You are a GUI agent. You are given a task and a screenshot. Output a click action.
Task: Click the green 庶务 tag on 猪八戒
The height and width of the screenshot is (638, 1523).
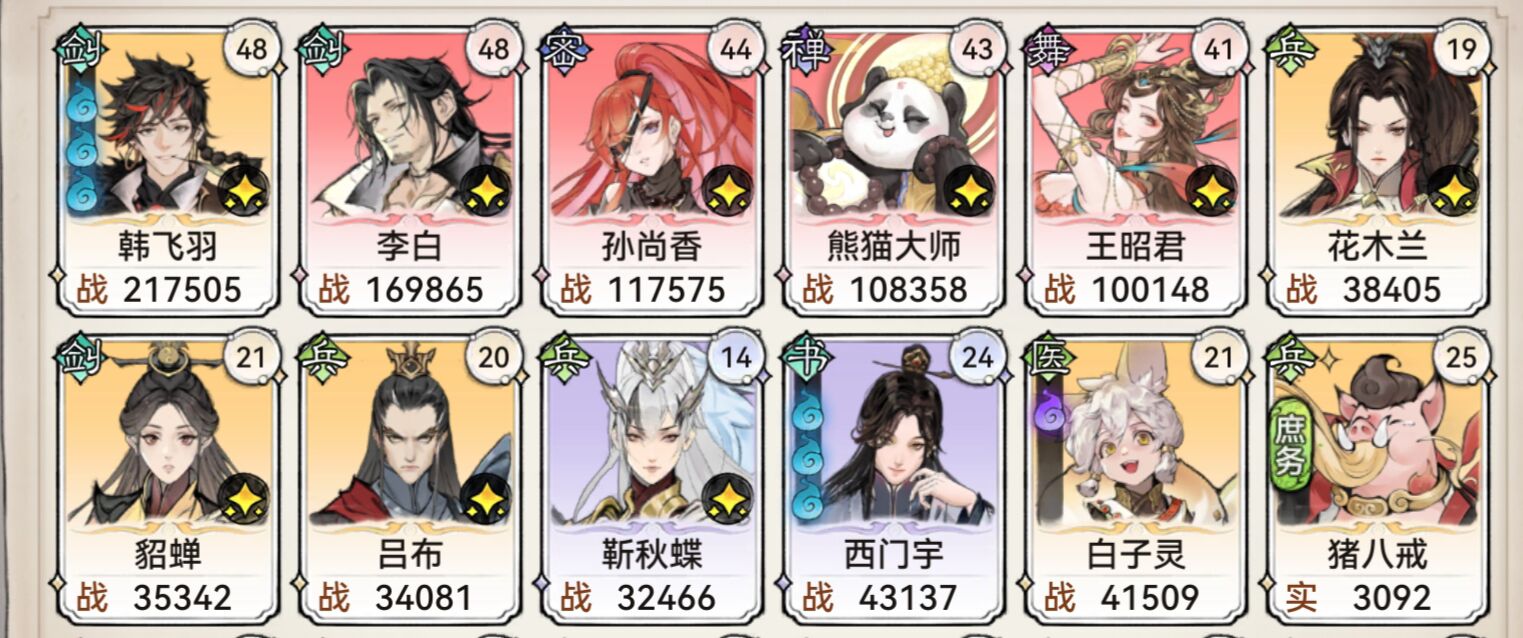click(x=1292, y=447)
